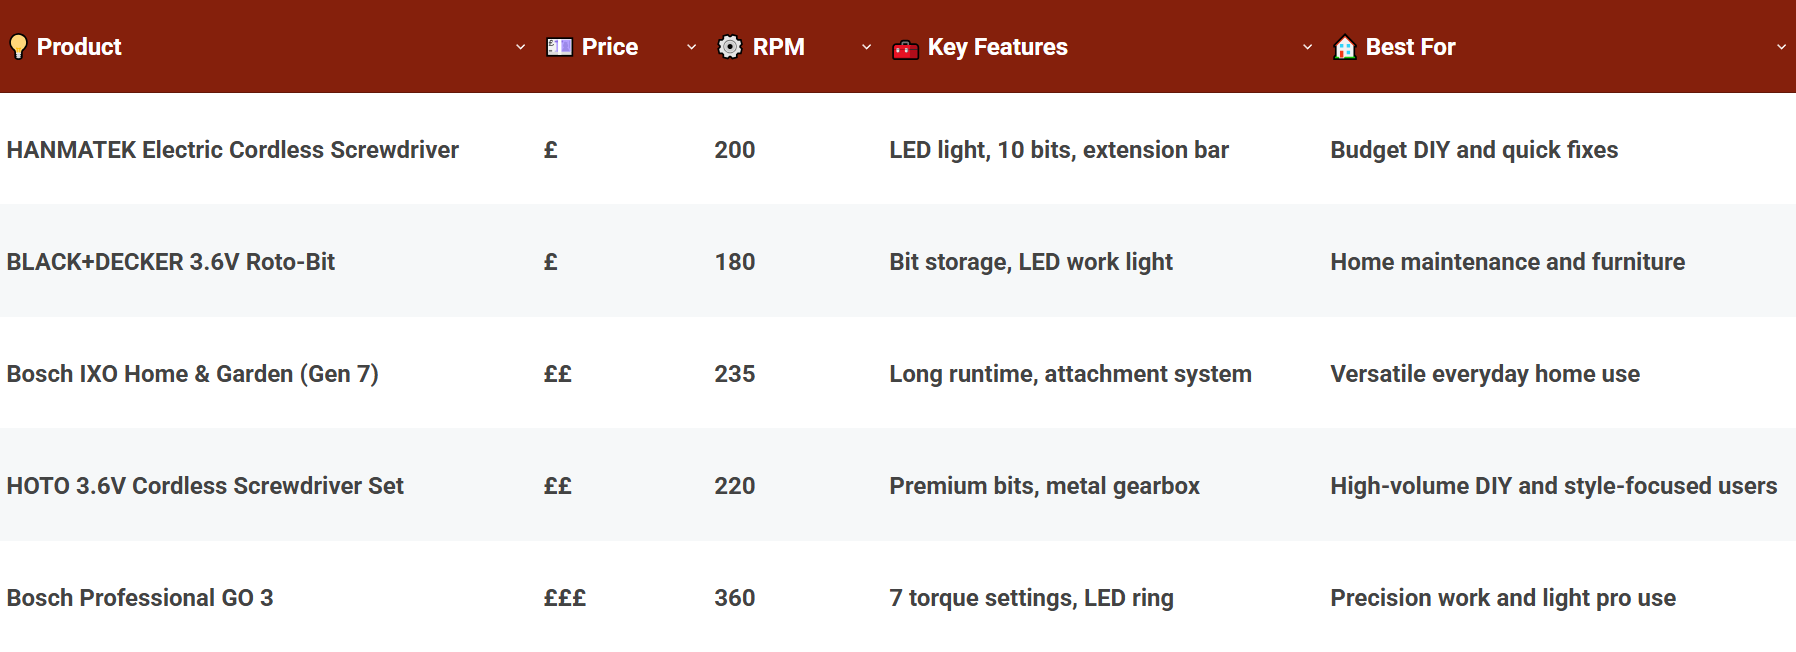
Task: Expand the Price column chevron menu
Action: tap(691, 47)
